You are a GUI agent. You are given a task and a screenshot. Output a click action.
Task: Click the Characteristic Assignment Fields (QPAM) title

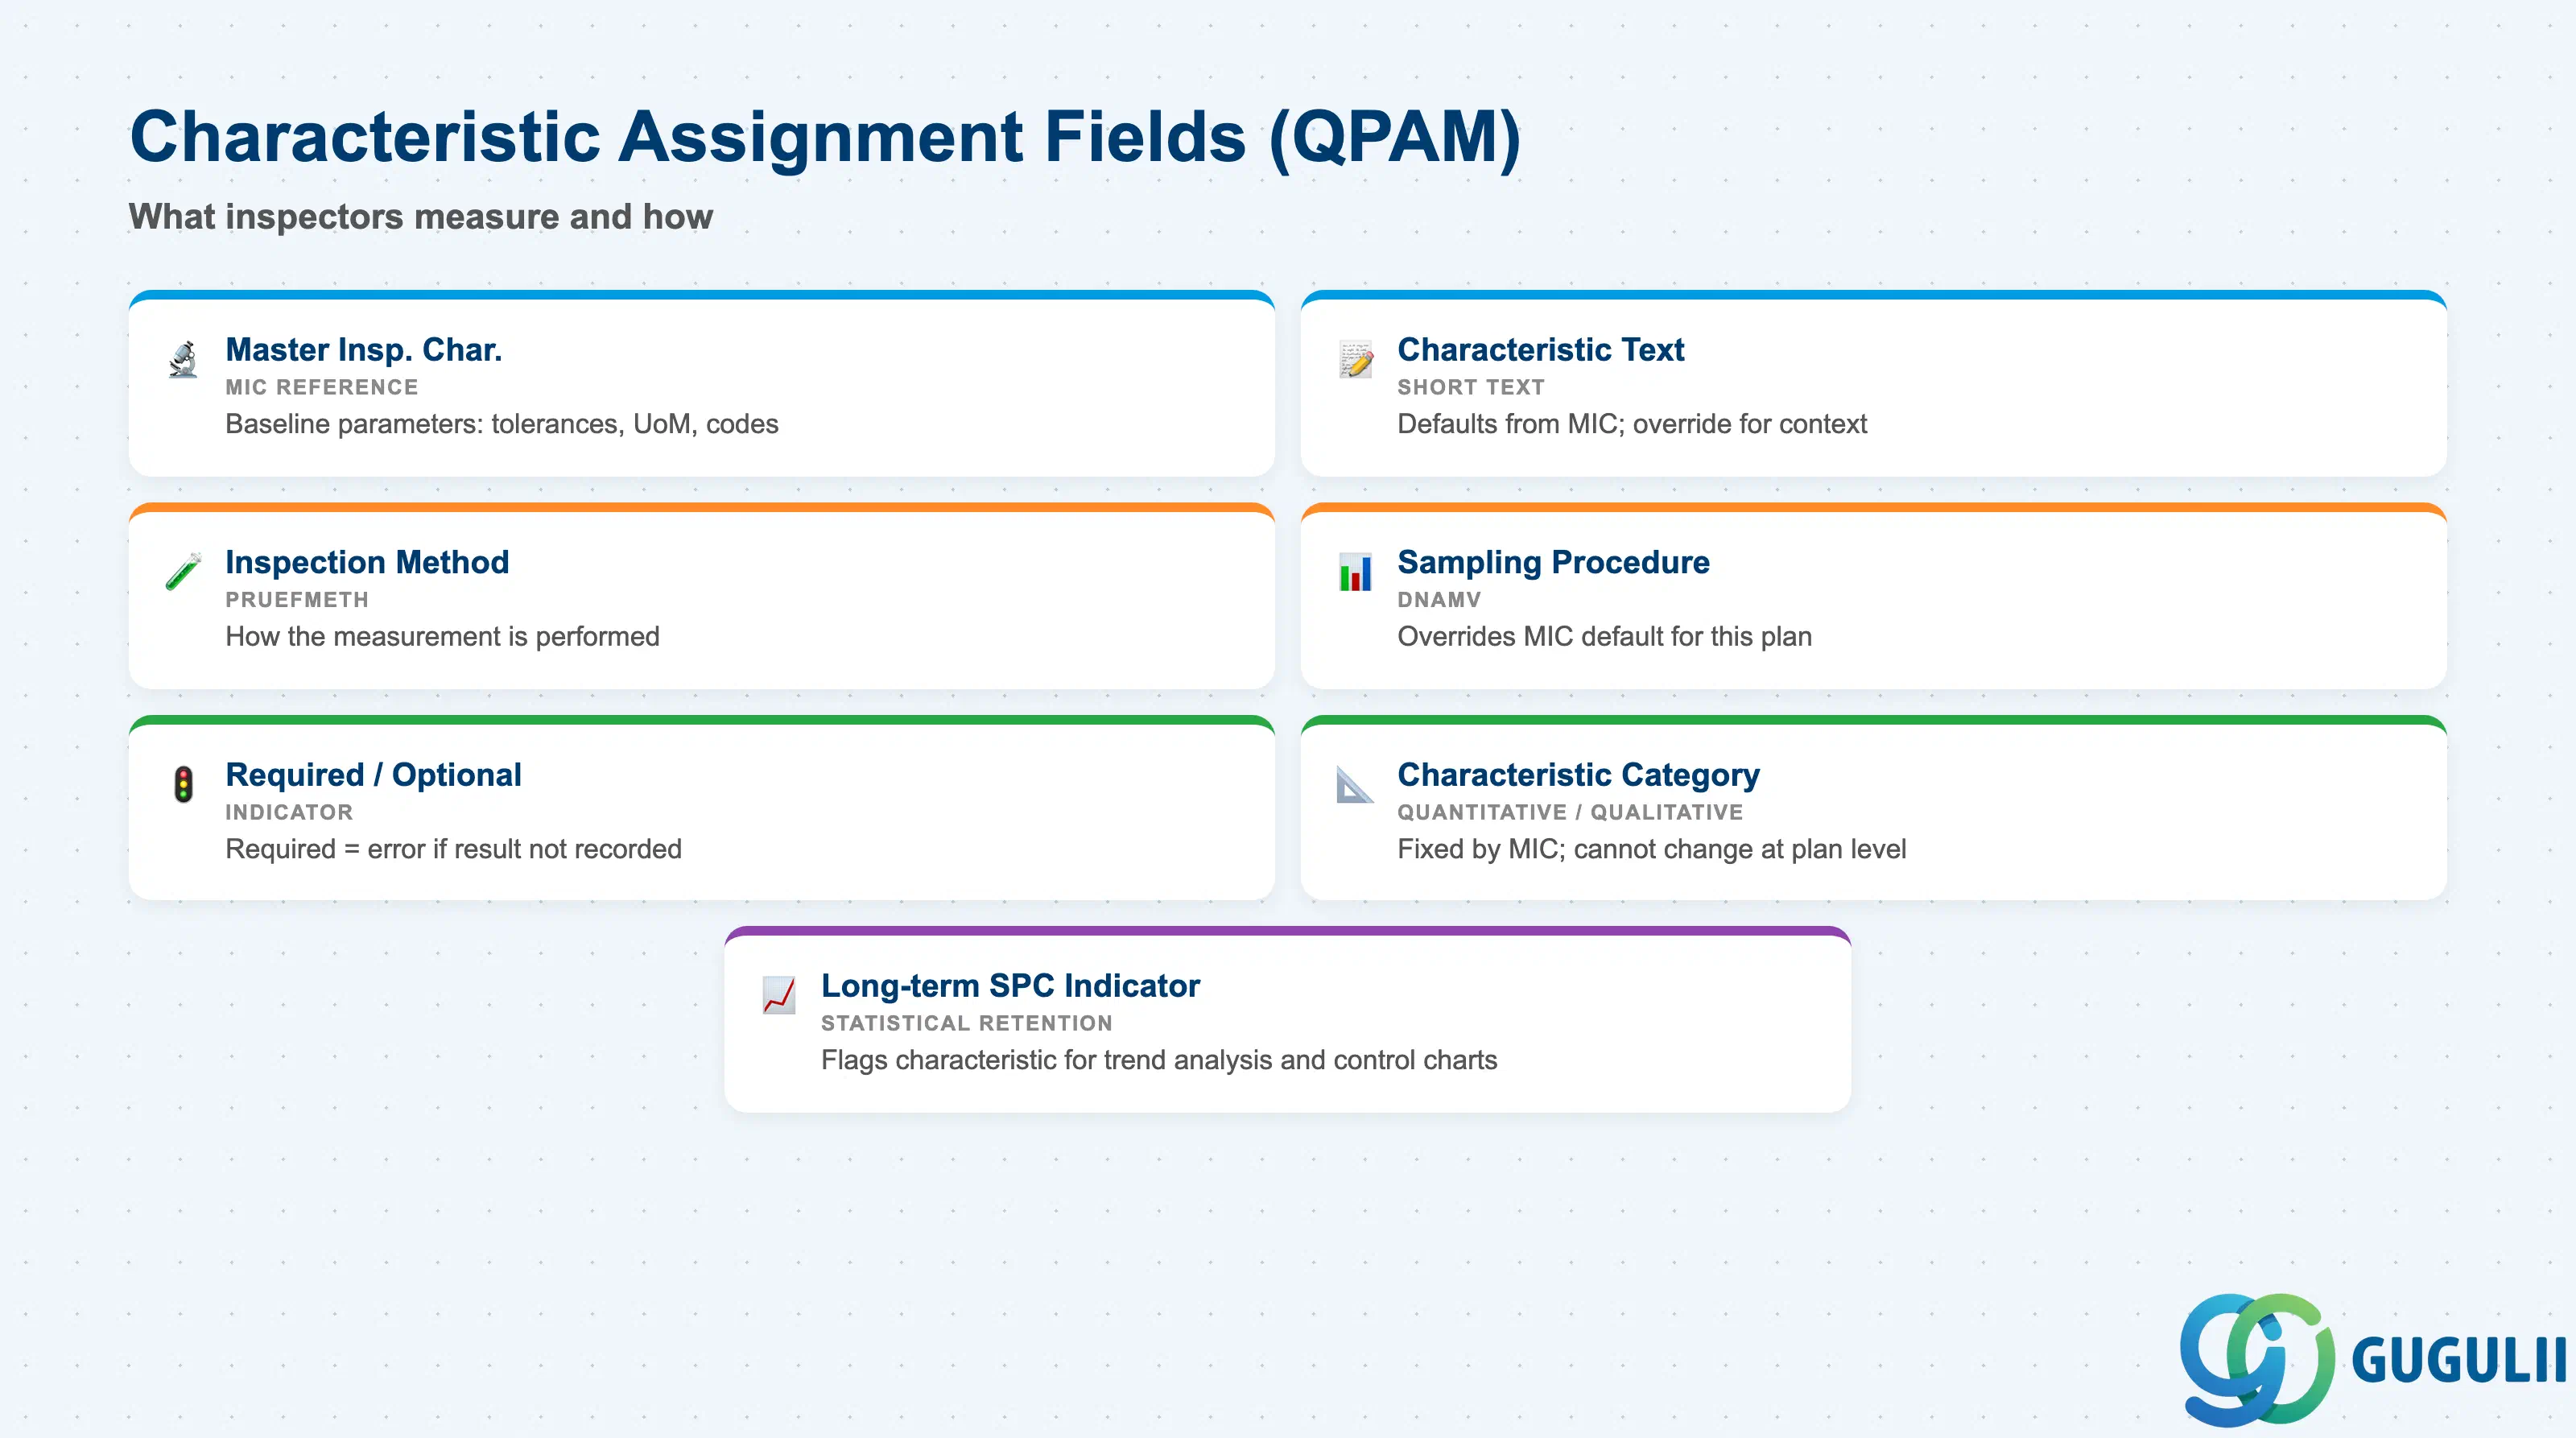tap(825, 137)
